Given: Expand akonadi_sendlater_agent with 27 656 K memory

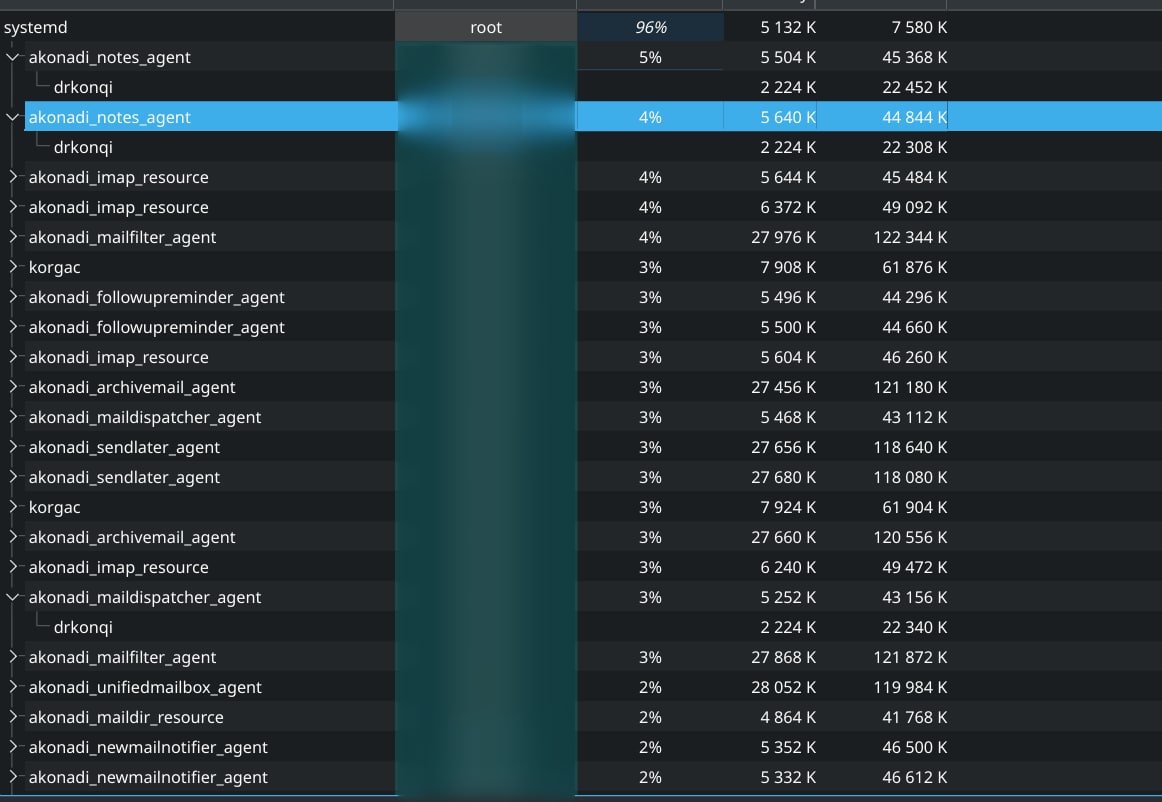Looking at the screenshot, I should point(13,447).
